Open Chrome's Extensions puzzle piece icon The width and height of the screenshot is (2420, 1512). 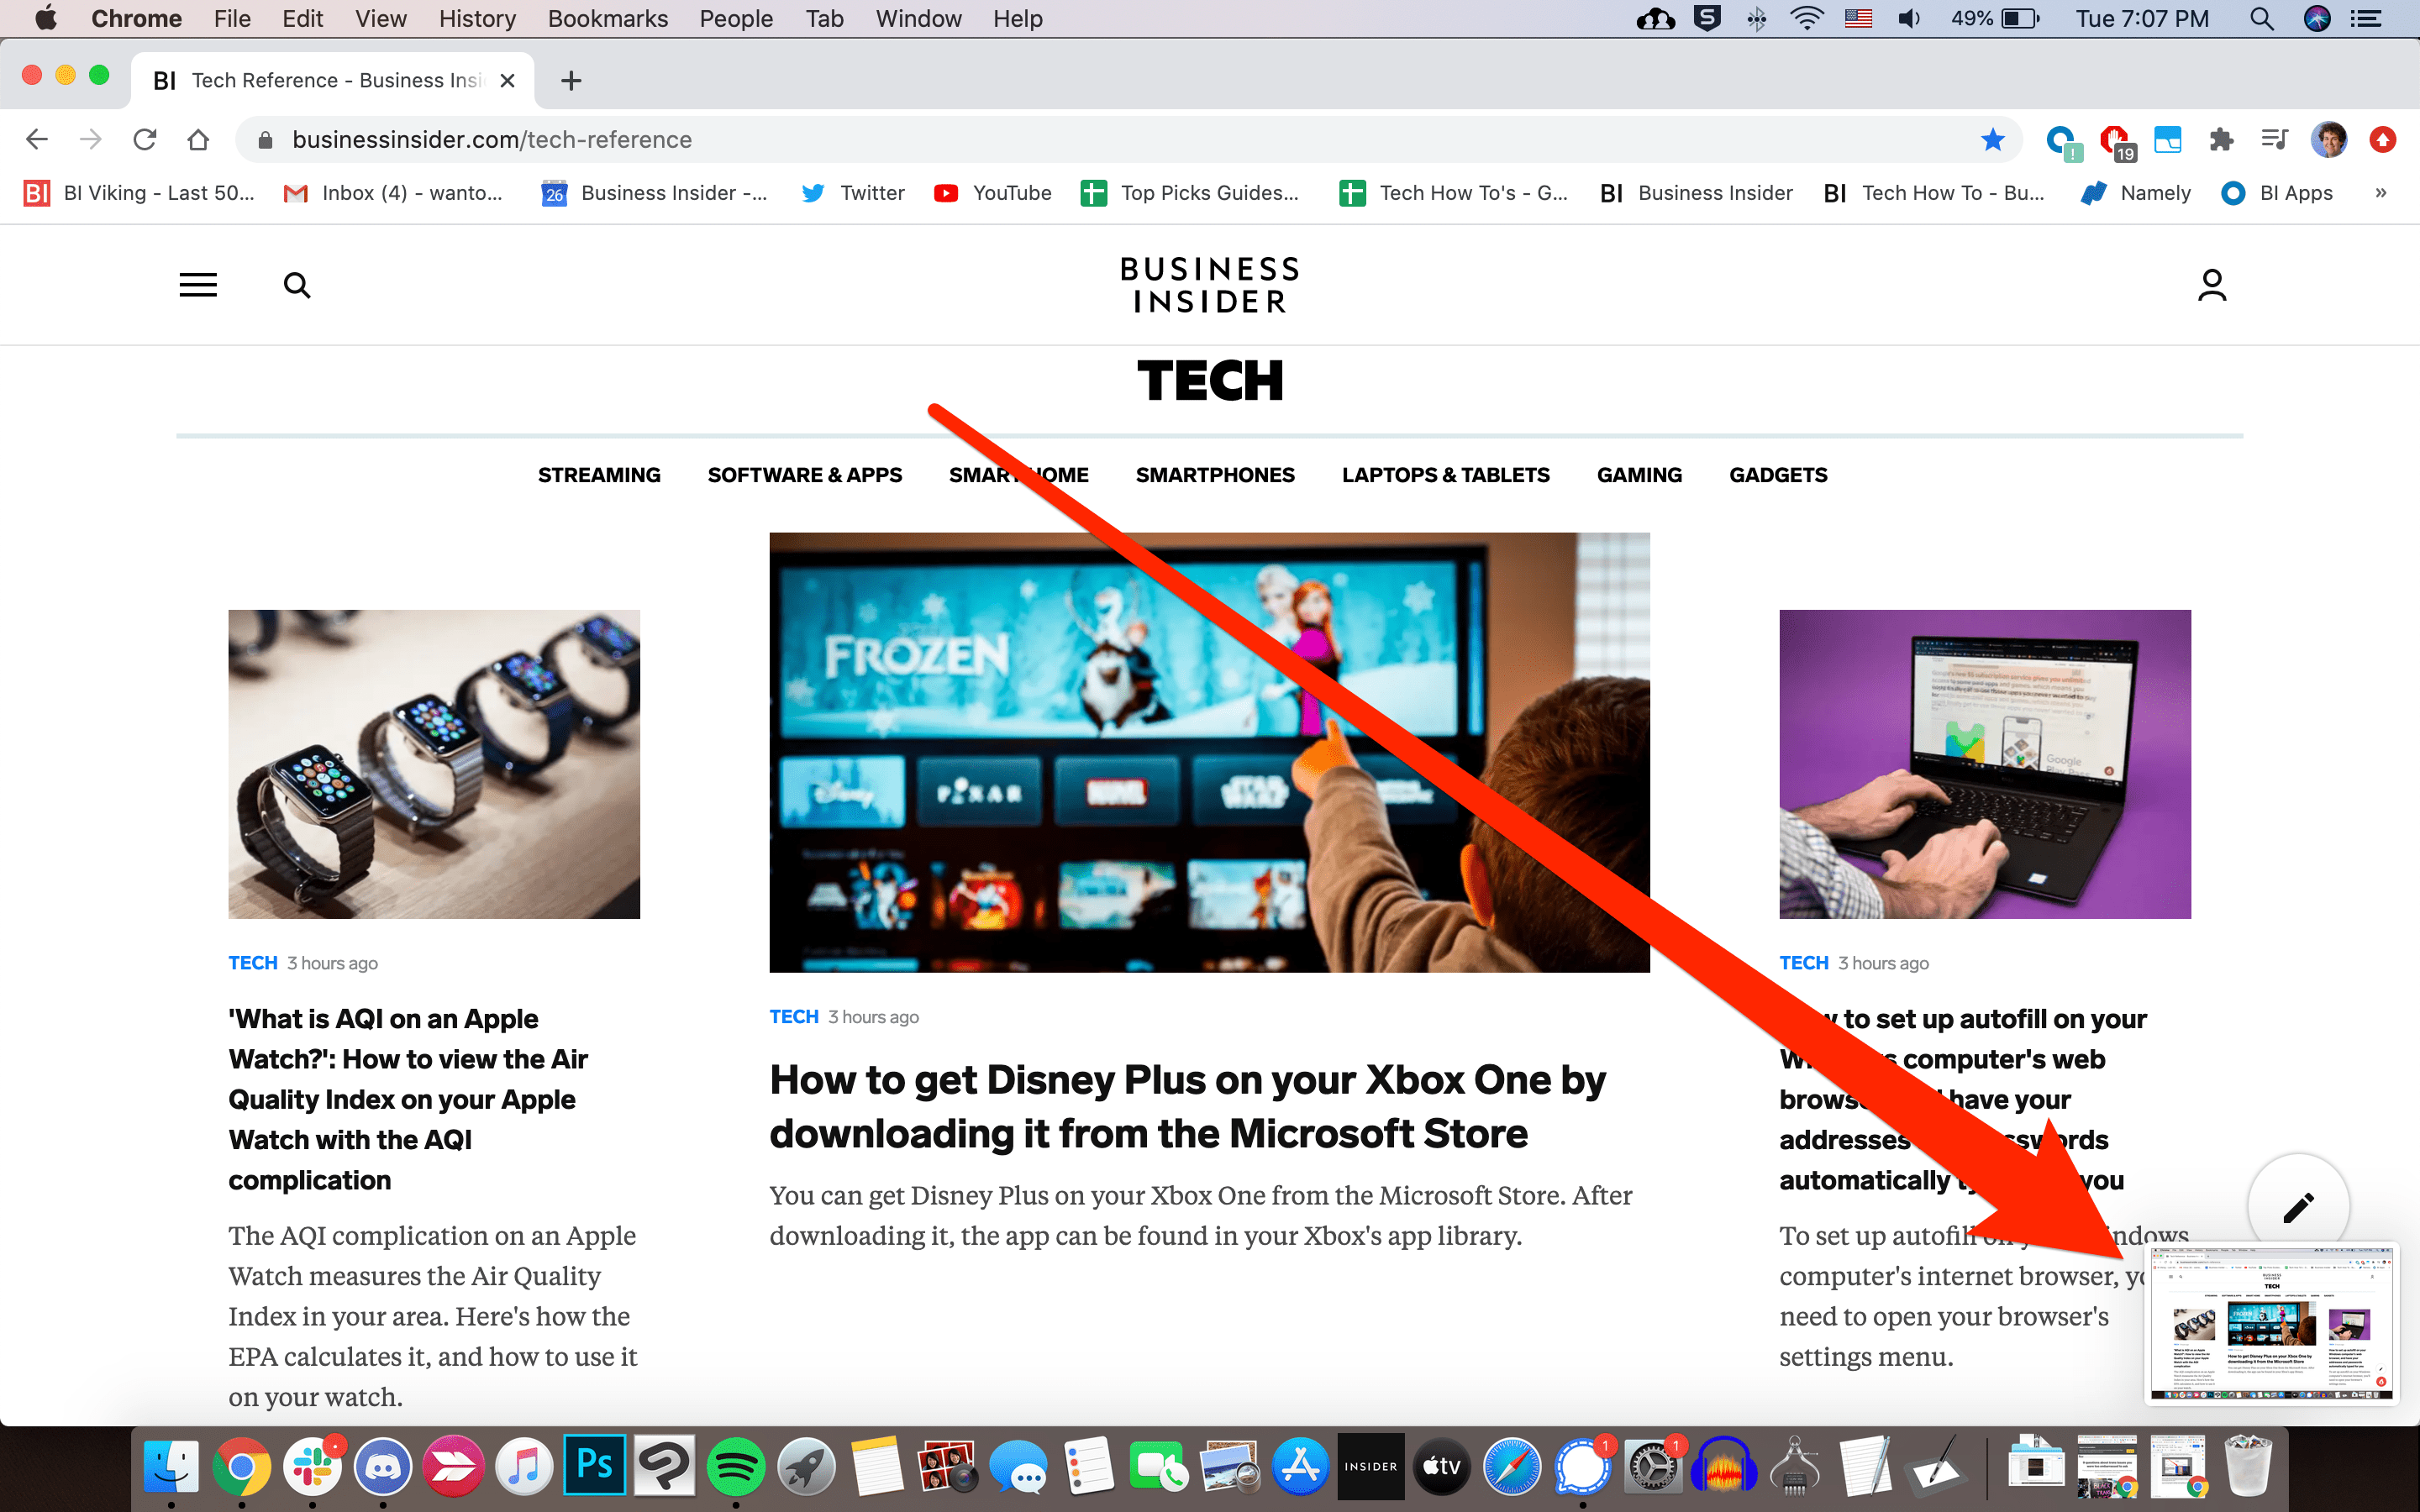2222,139
